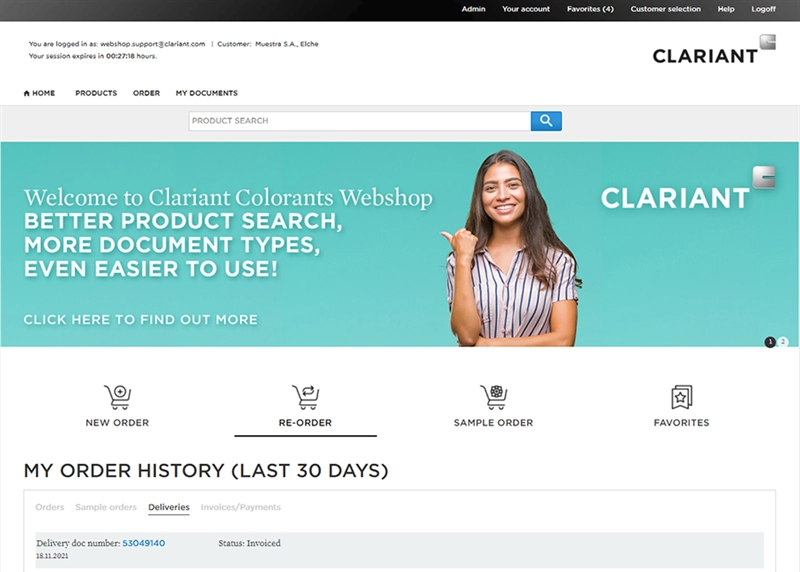Go to banner slide 2 indicator
Image resolution: width=800 pixels, height=572 pixels.
(x=783, y=341)
